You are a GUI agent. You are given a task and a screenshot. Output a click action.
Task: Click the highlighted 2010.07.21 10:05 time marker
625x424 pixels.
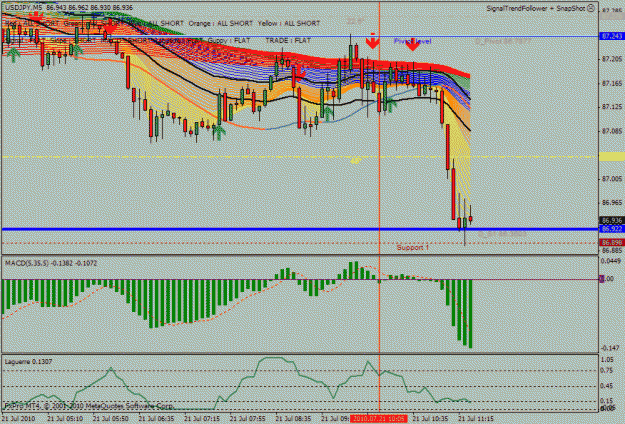379,419
